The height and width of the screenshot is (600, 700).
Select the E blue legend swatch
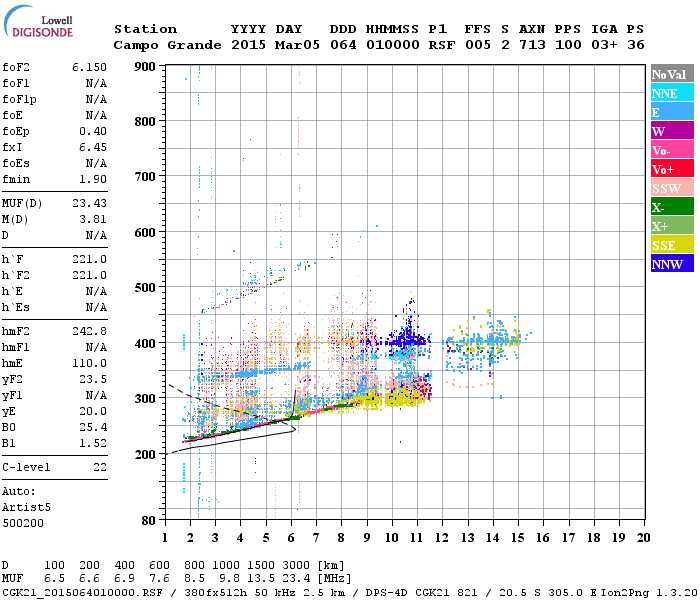[x=672, y=112]
